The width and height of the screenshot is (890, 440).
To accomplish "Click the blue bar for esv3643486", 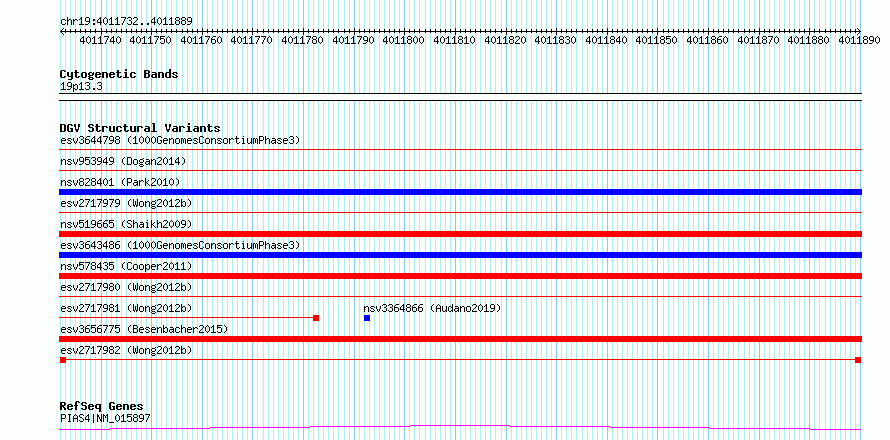I will click(x=460, y=255).
